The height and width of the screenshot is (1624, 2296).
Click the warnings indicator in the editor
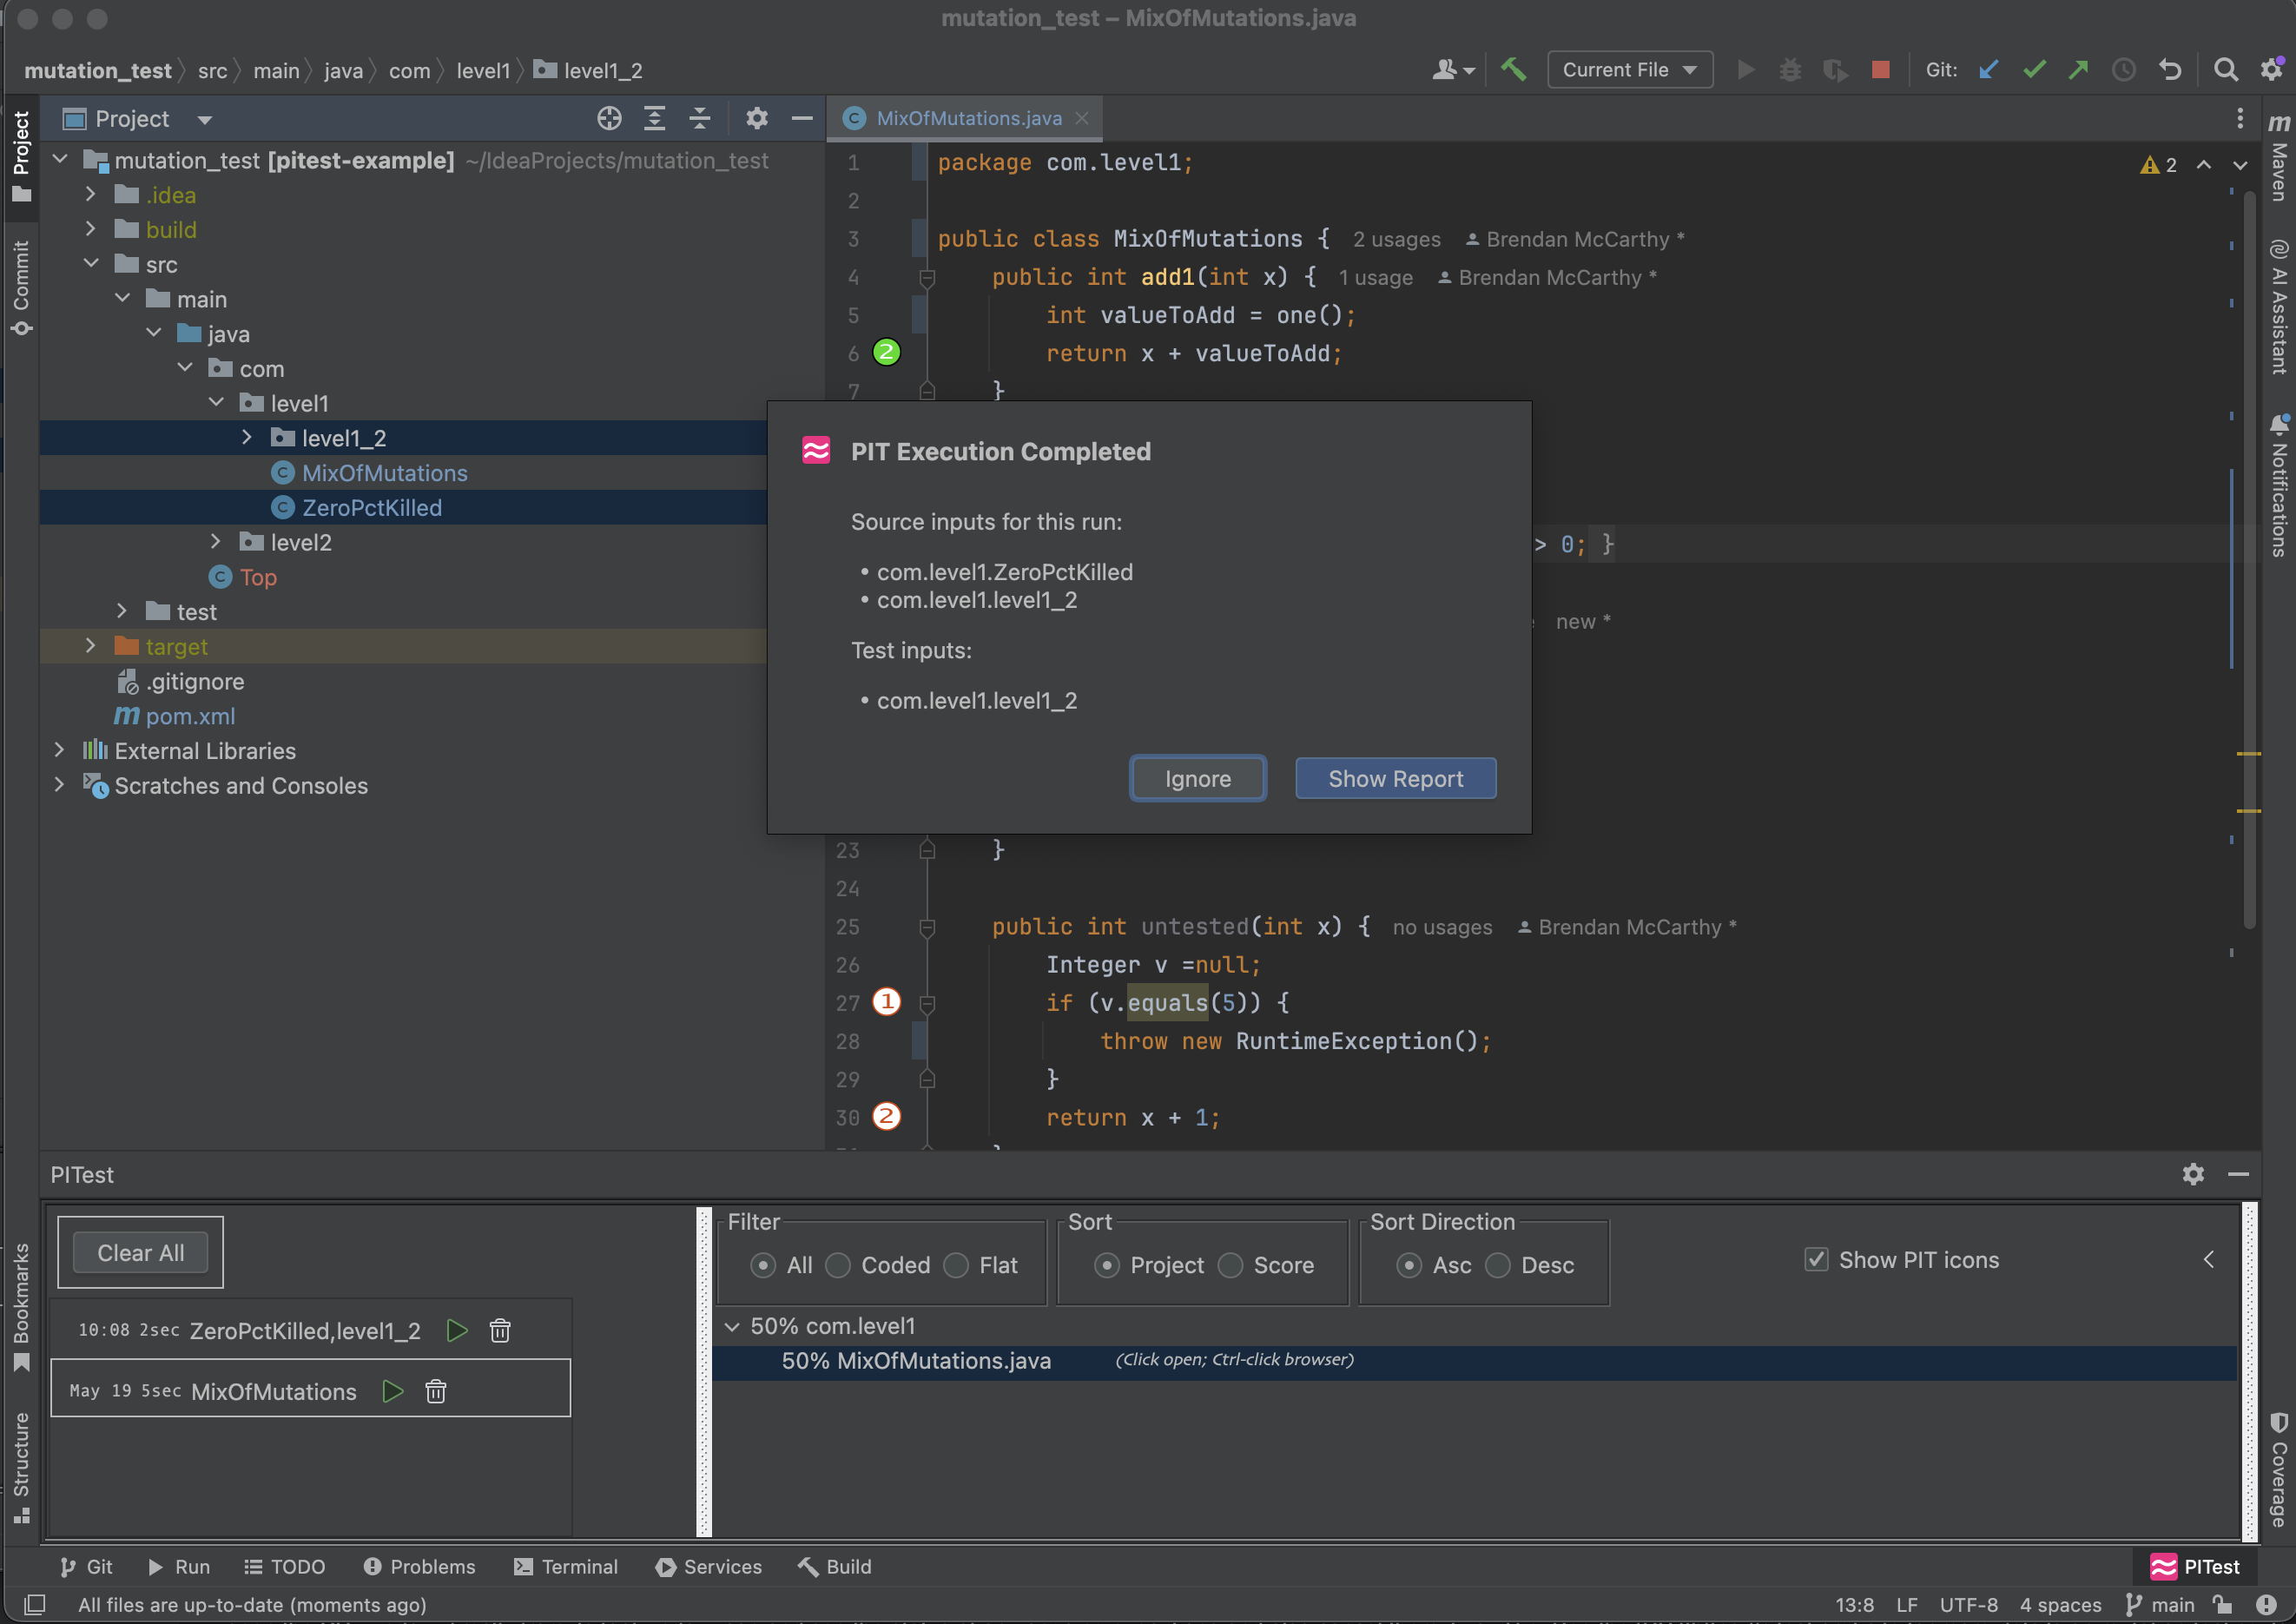pyautogui.click(x=2158, y=165)
